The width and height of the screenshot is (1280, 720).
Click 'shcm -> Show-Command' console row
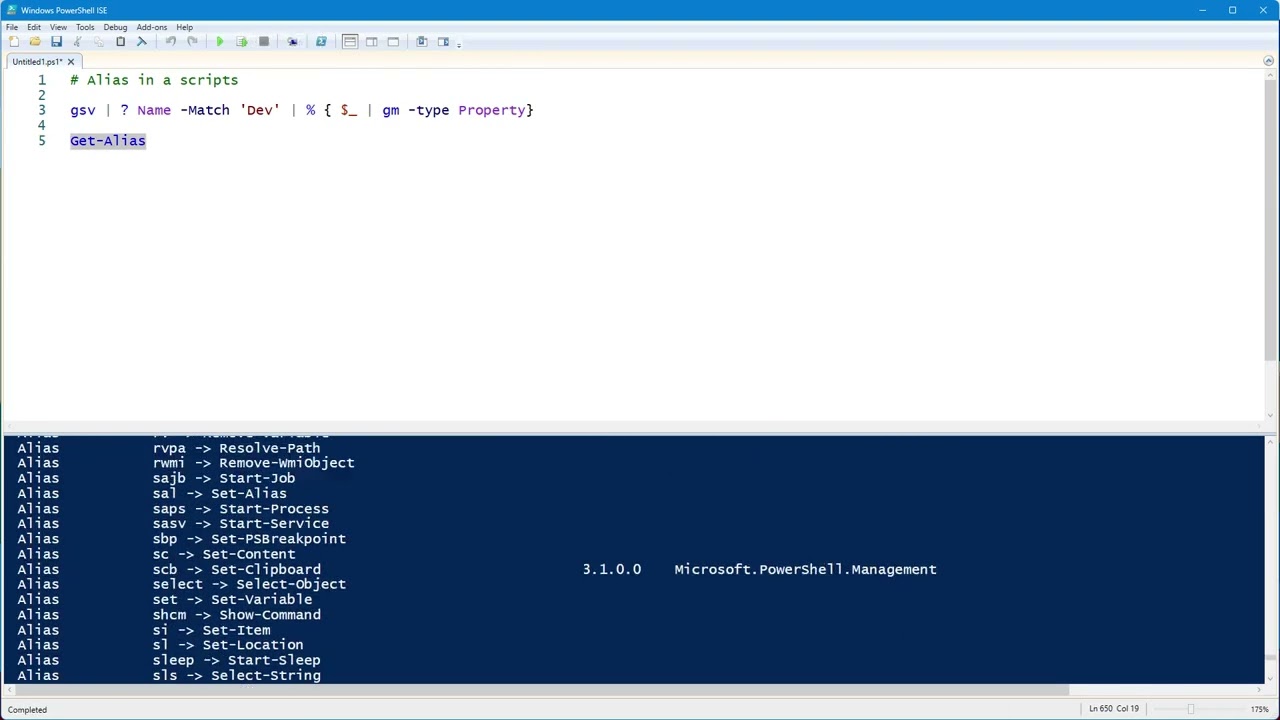pos(237,615)
